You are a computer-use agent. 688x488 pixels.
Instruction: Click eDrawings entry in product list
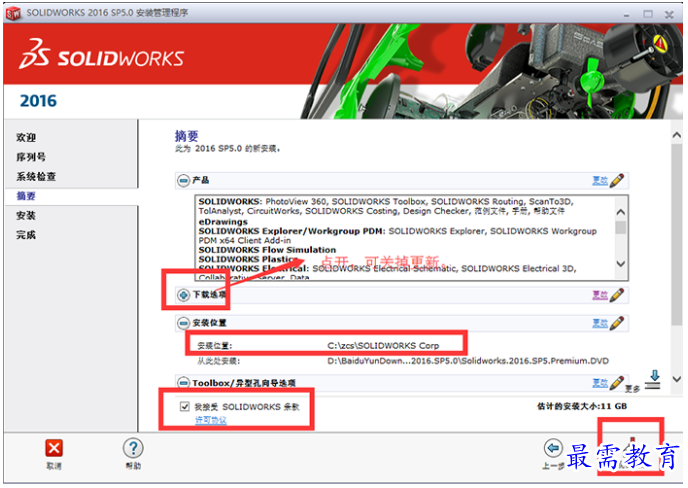click(x=223, y=222)
